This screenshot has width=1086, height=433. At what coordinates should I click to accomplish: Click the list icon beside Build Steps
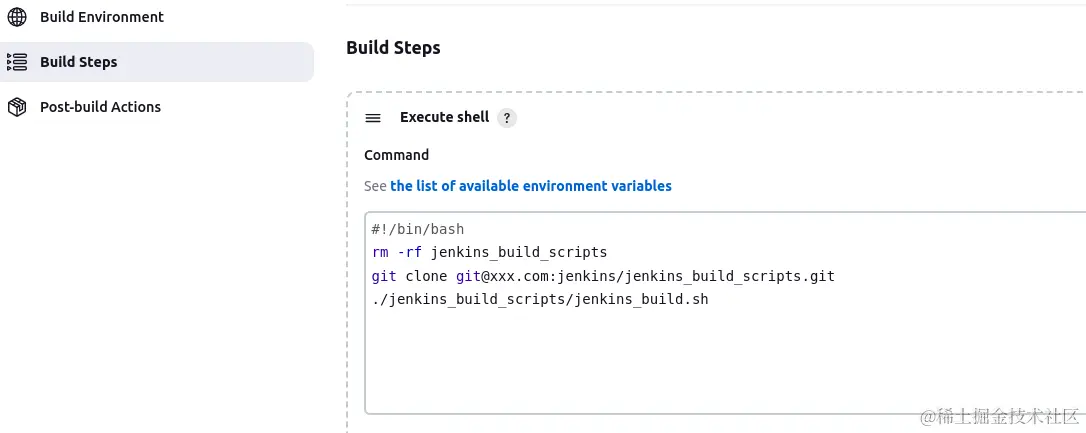point(17,62)
